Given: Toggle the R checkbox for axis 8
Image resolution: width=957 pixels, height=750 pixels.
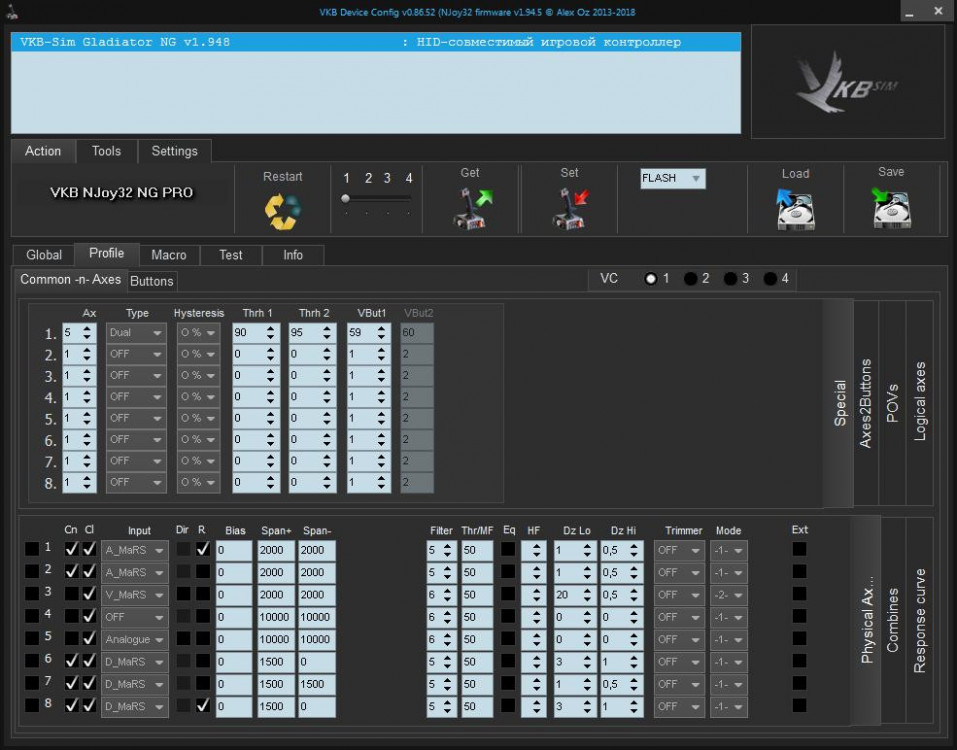Looking at the screenshot, I should 203,706.
